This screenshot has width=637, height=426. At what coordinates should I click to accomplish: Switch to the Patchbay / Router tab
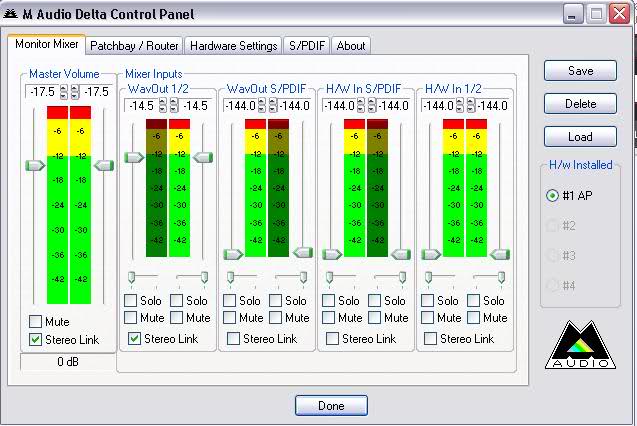point(134,45)
